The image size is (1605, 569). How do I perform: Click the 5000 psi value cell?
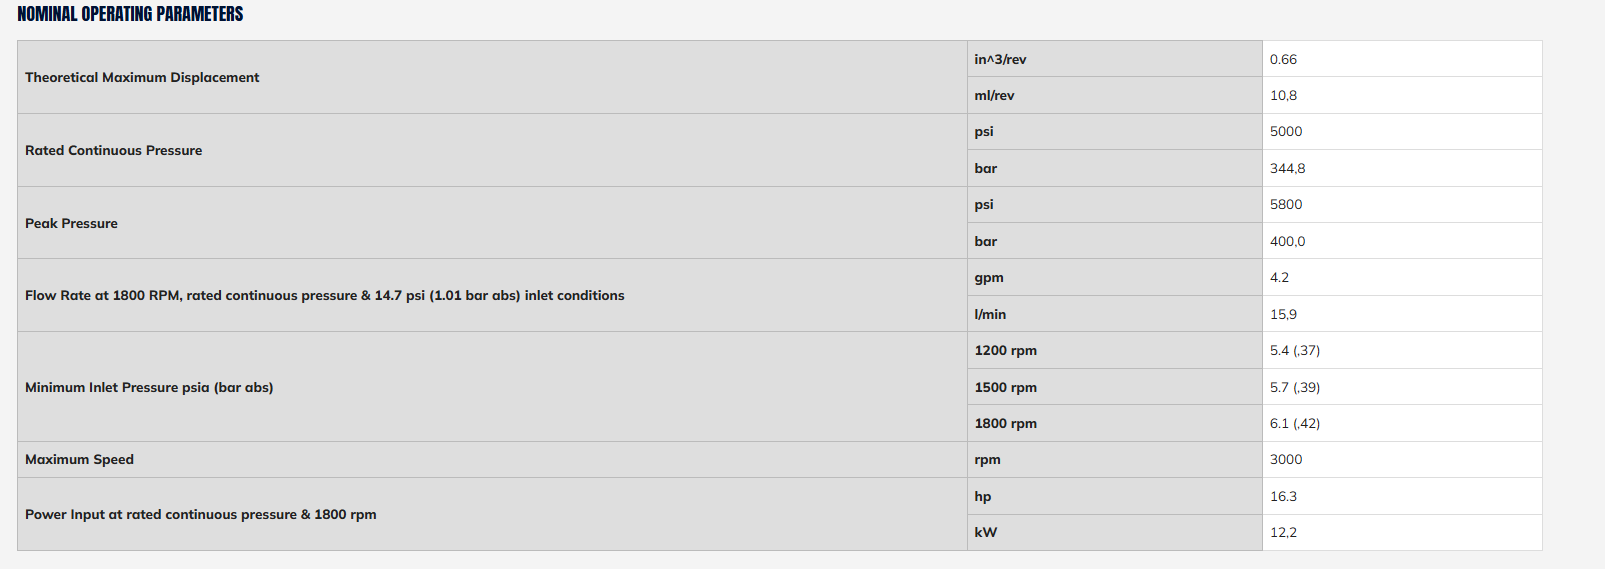tap(1402, 131)
